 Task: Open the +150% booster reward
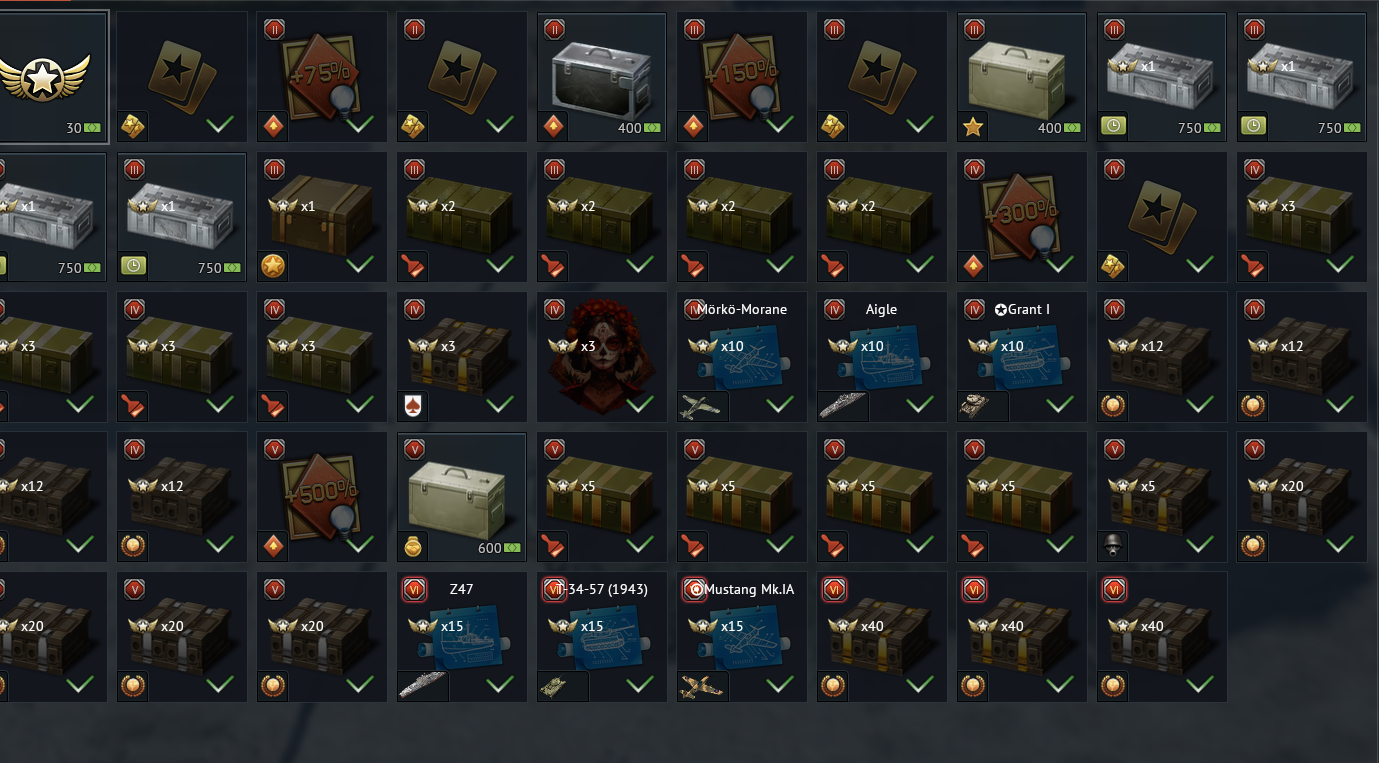tap(742, 77)
